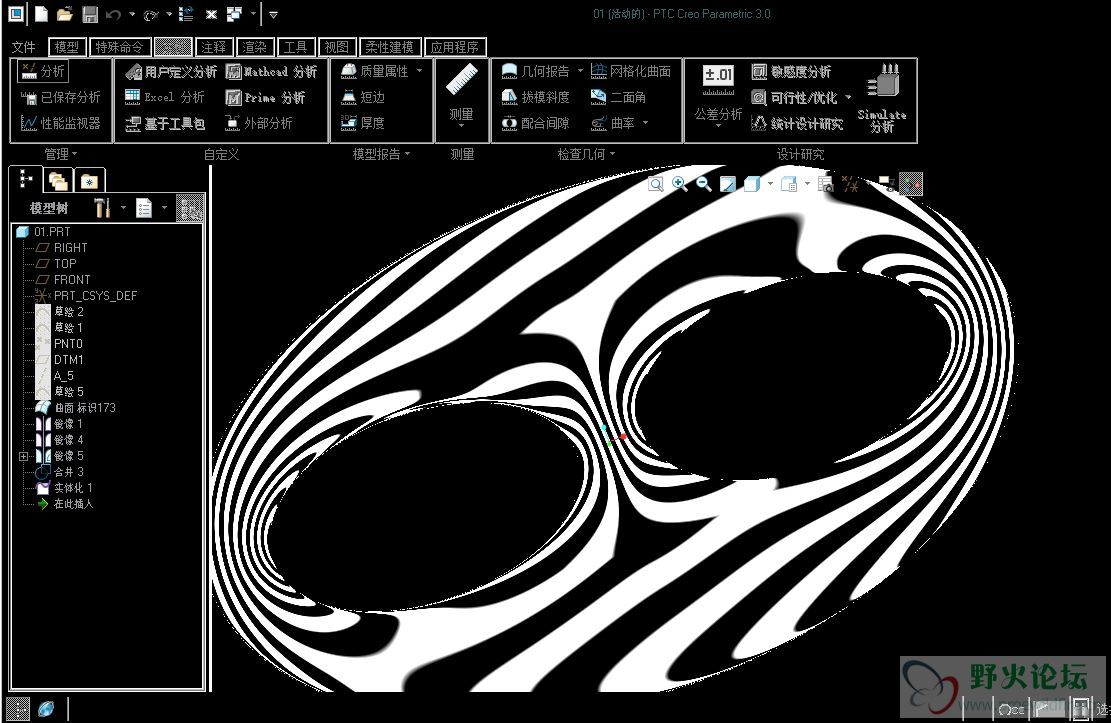Image resolution: width=1111 pixels, height=723 pixels.
Task: Expand the 质量属性 dropdown arrow
Action: 419,70
